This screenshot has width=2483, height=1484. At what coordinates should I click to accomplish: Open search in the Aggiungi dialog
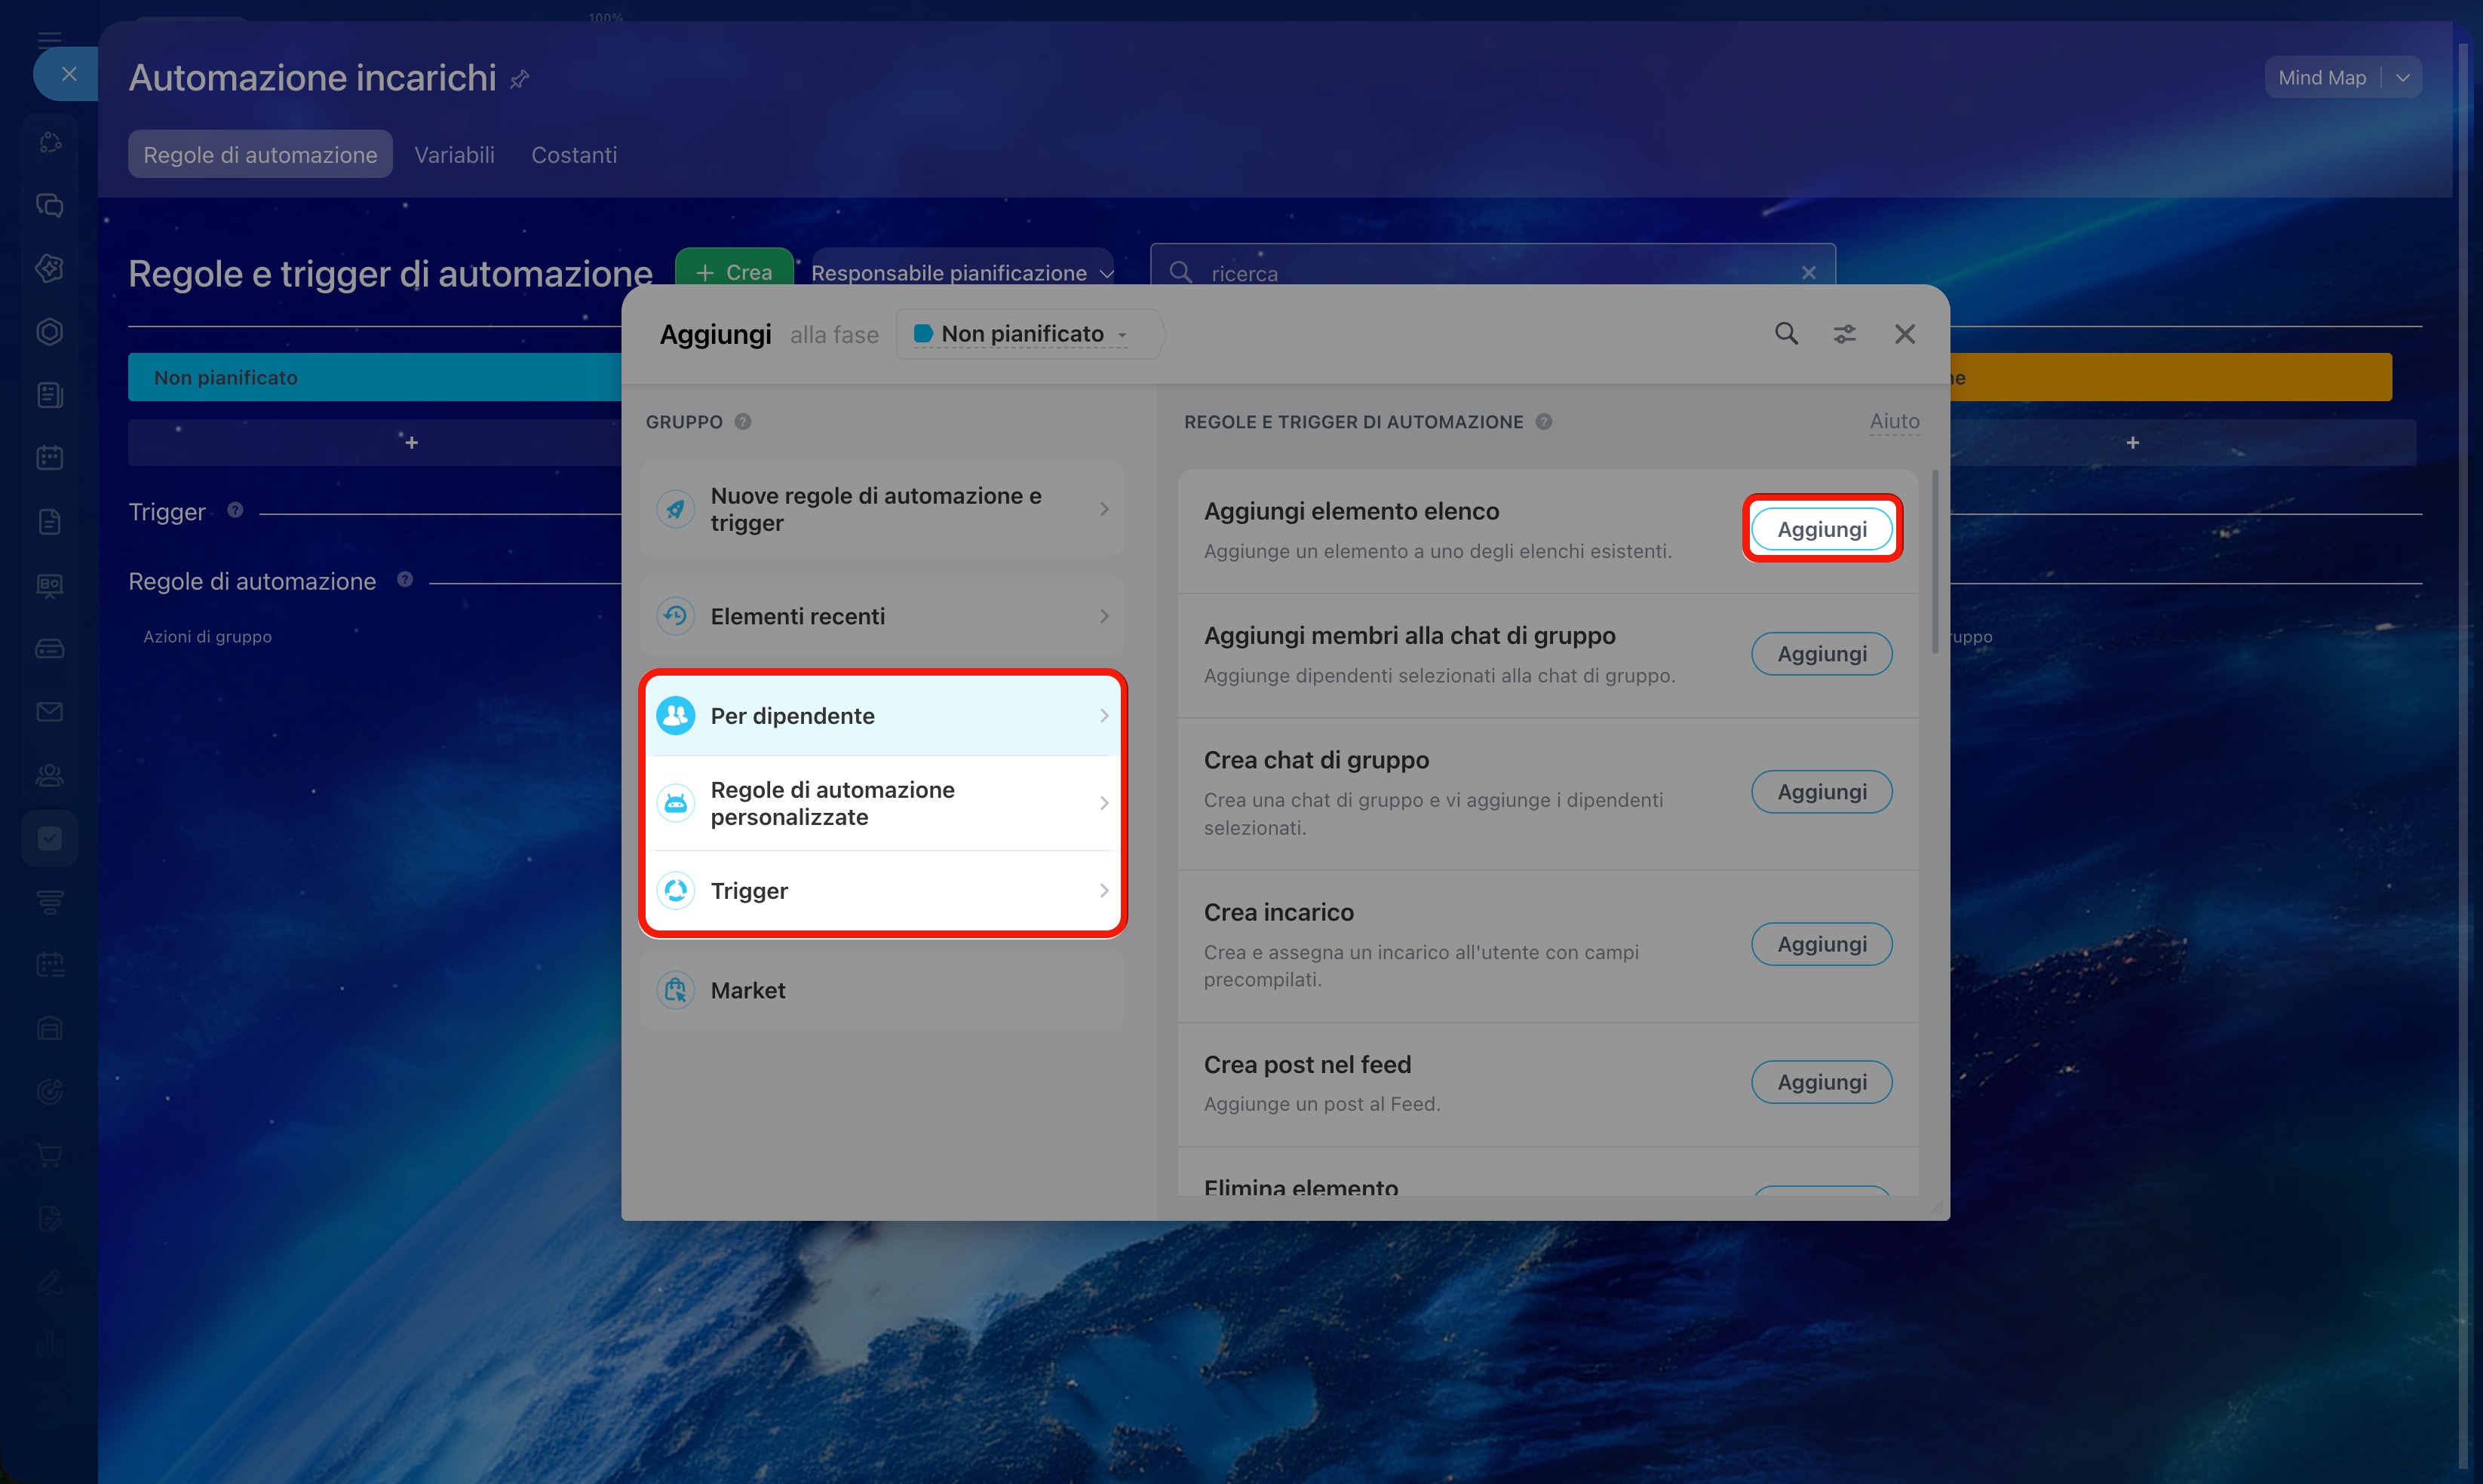[1786, 334]
